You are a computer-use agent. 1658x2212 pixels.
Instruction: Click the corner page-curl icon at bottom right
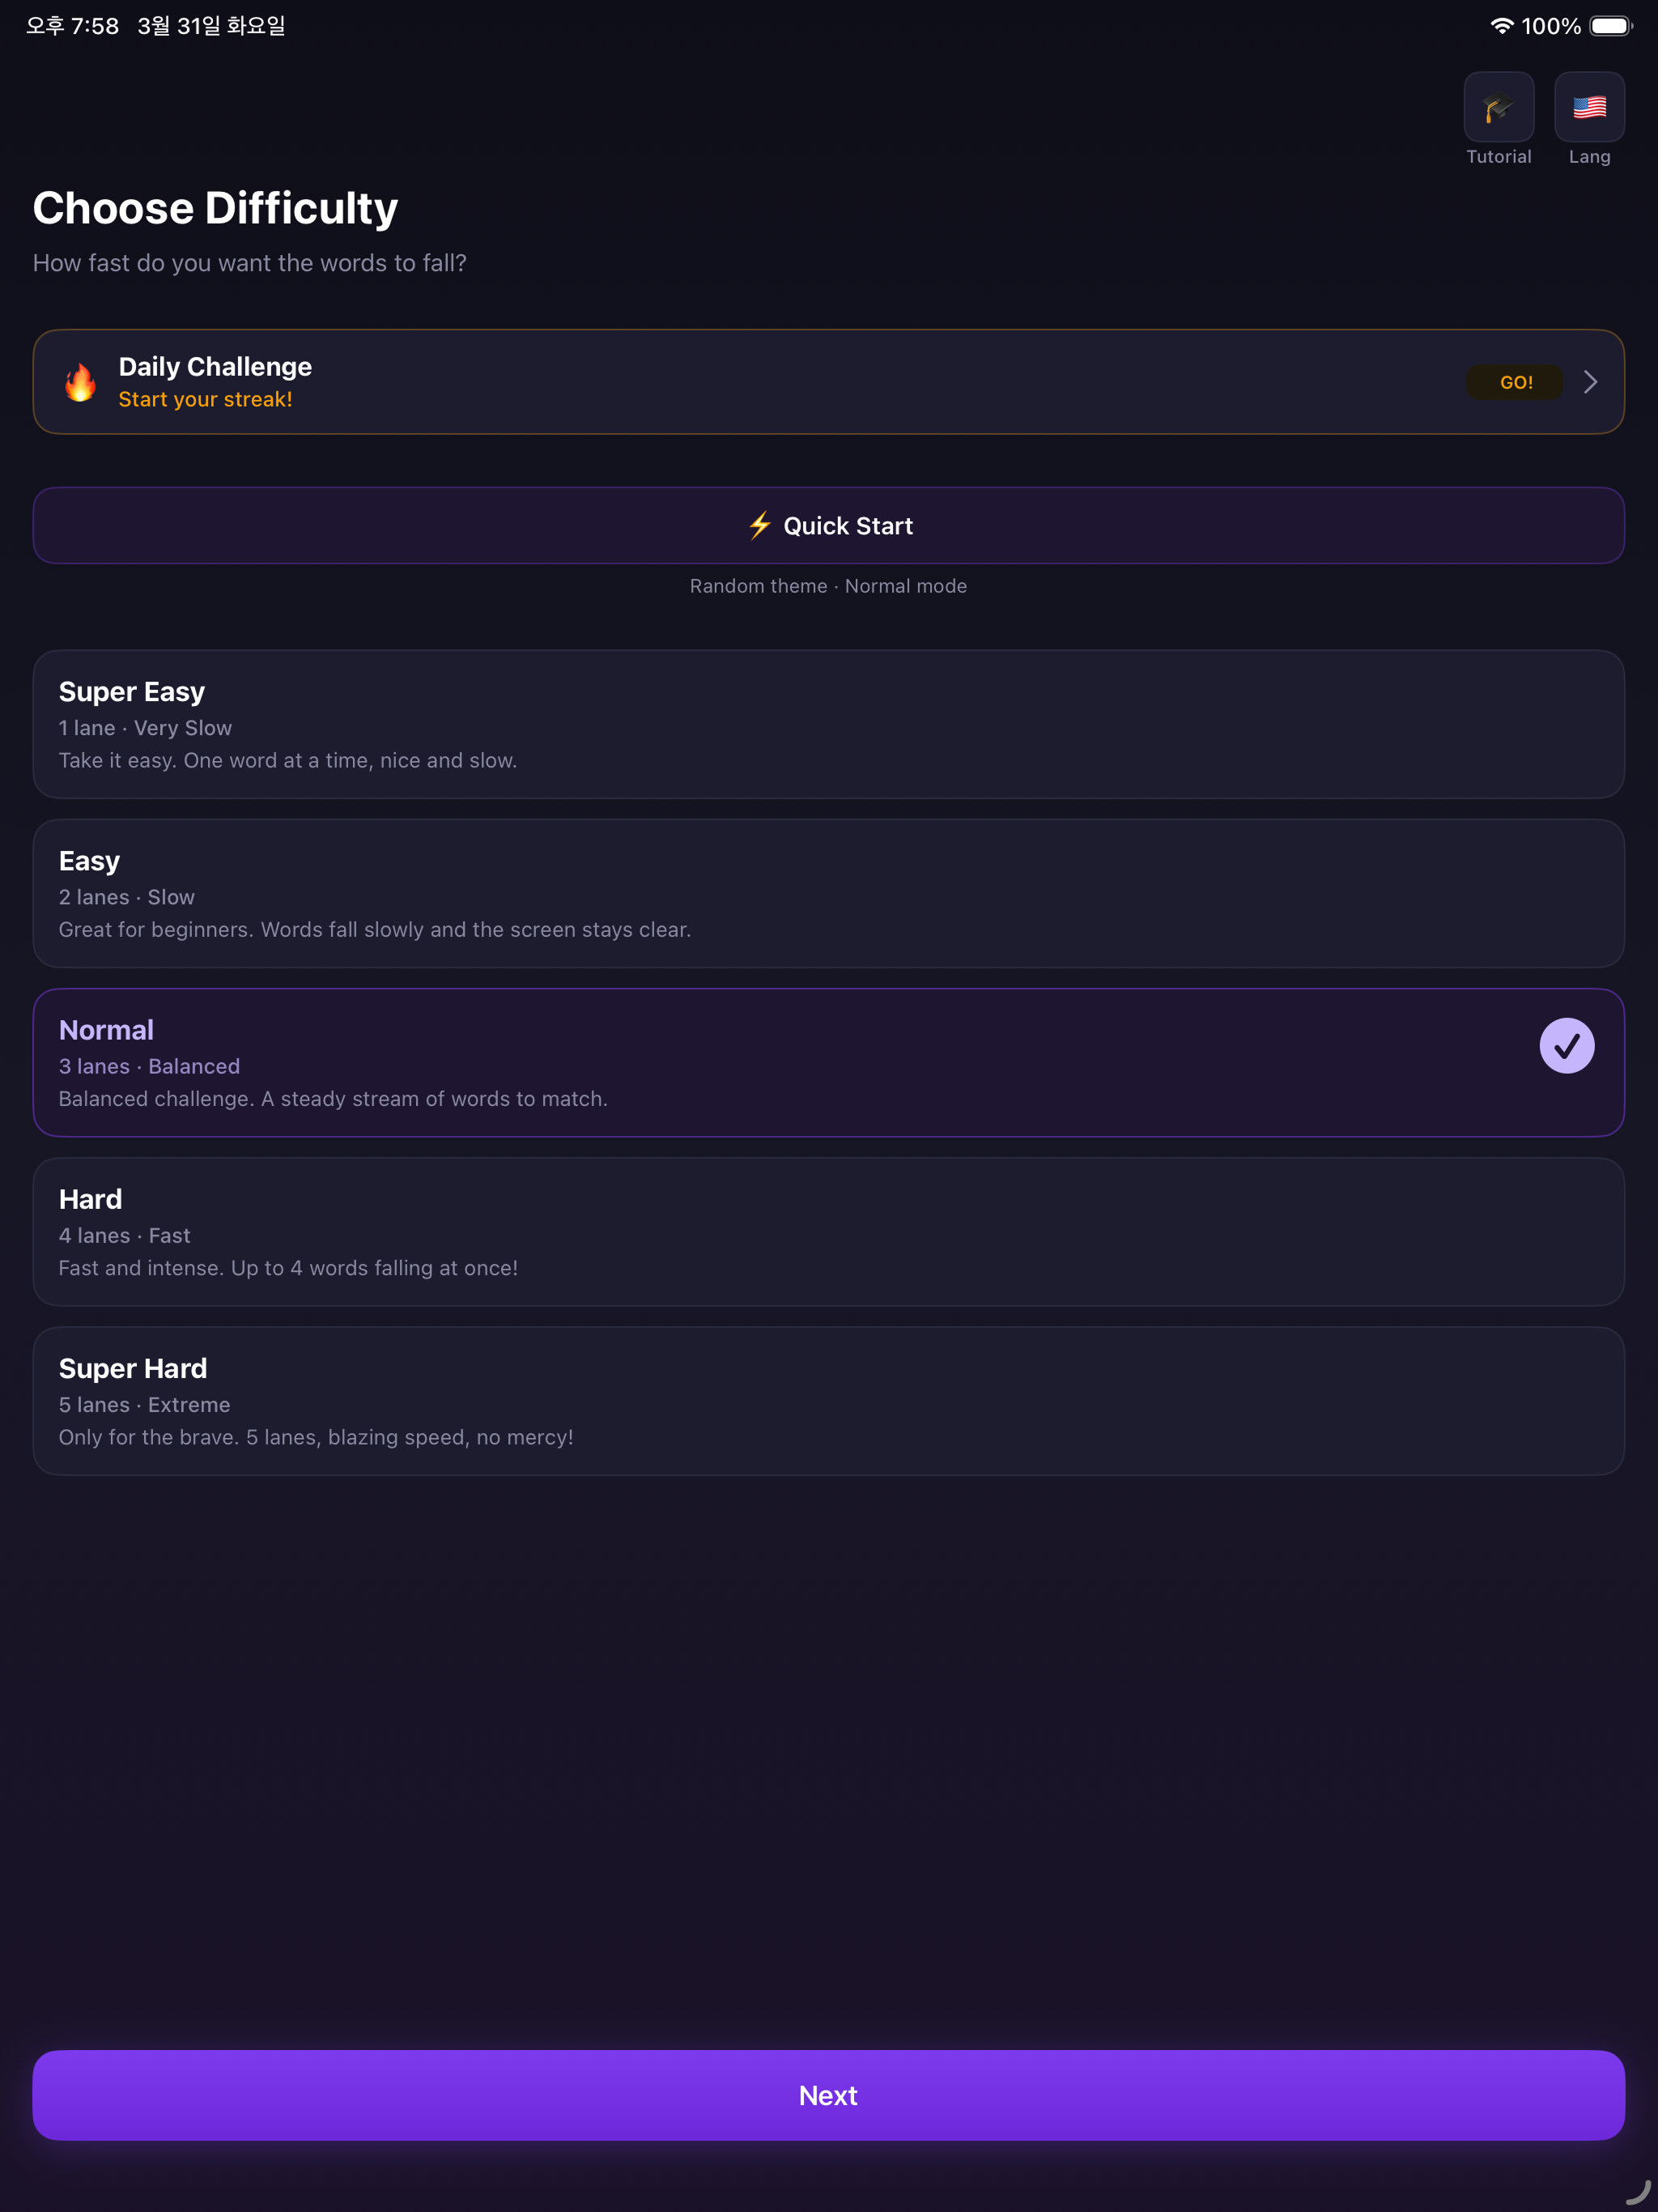coord(1638,2191)
